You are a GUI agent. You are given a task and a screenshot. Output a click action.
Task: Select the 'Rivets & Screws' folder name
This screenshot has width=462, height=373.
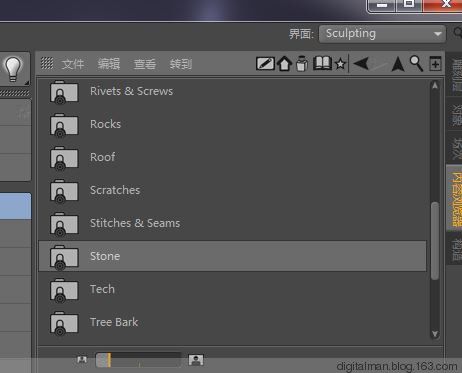pos(131,91)
